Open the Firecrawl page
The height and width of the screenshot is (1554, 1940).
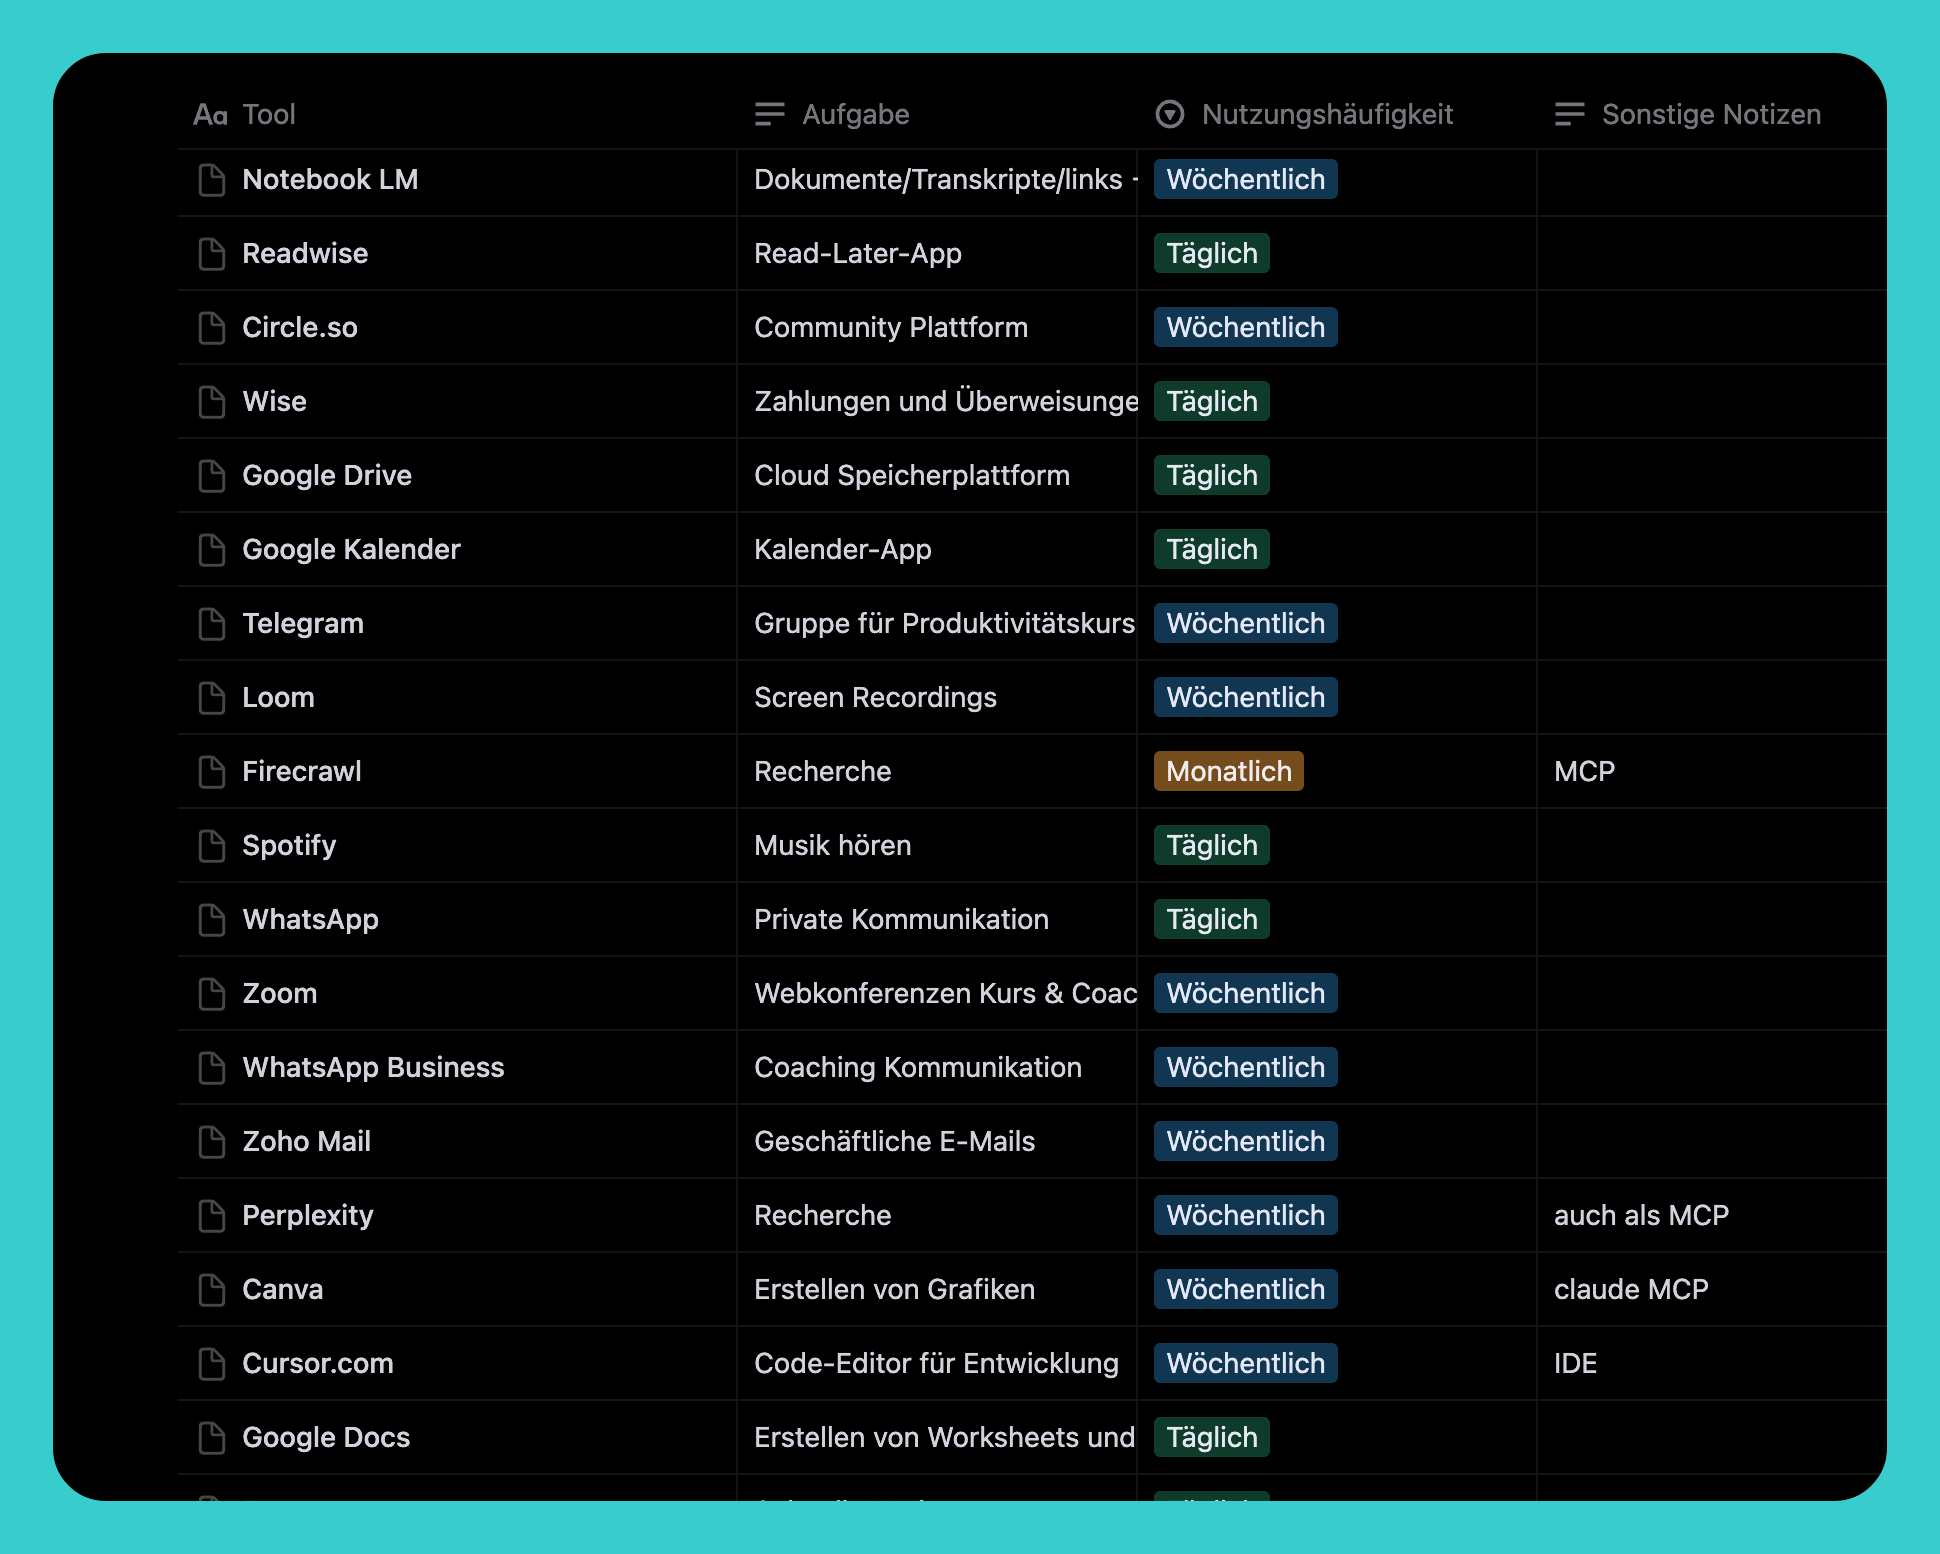[302, 772]
